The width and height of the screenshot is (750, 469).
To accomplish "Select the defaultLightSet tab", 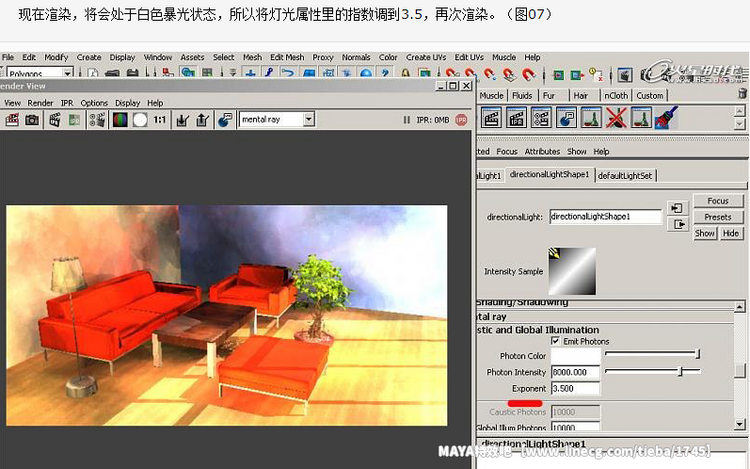I will coord(625,175).
